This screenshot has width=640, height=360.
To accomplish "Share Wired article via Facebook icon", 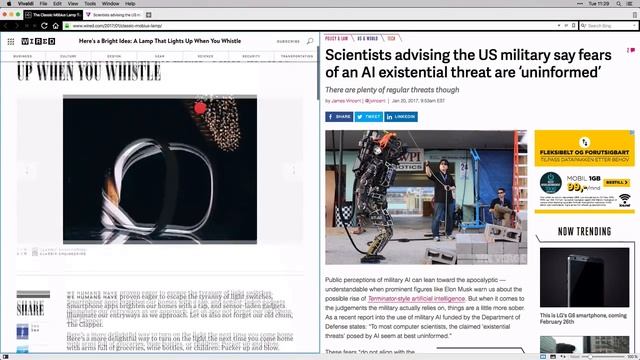I will pyautogui.click(x=22, y=331).
